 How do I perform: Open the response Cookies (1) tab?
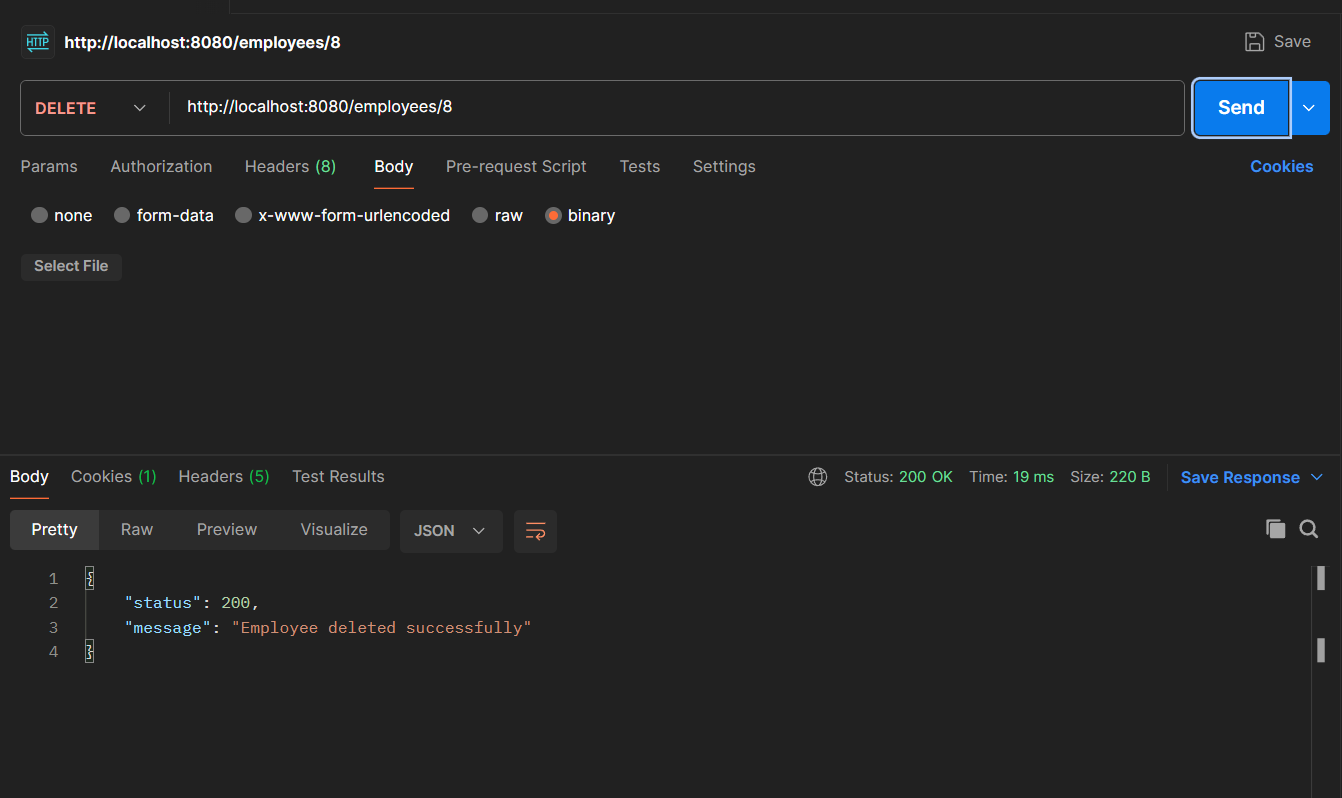click(x=114, y=476)
